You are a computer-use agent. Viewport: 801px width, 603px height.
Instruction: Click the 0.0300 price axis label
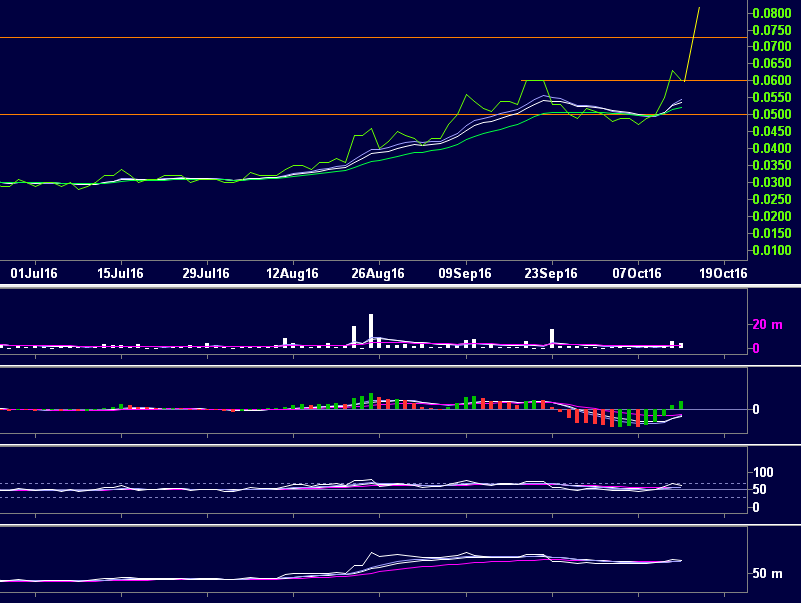click(x=772, y=182)
